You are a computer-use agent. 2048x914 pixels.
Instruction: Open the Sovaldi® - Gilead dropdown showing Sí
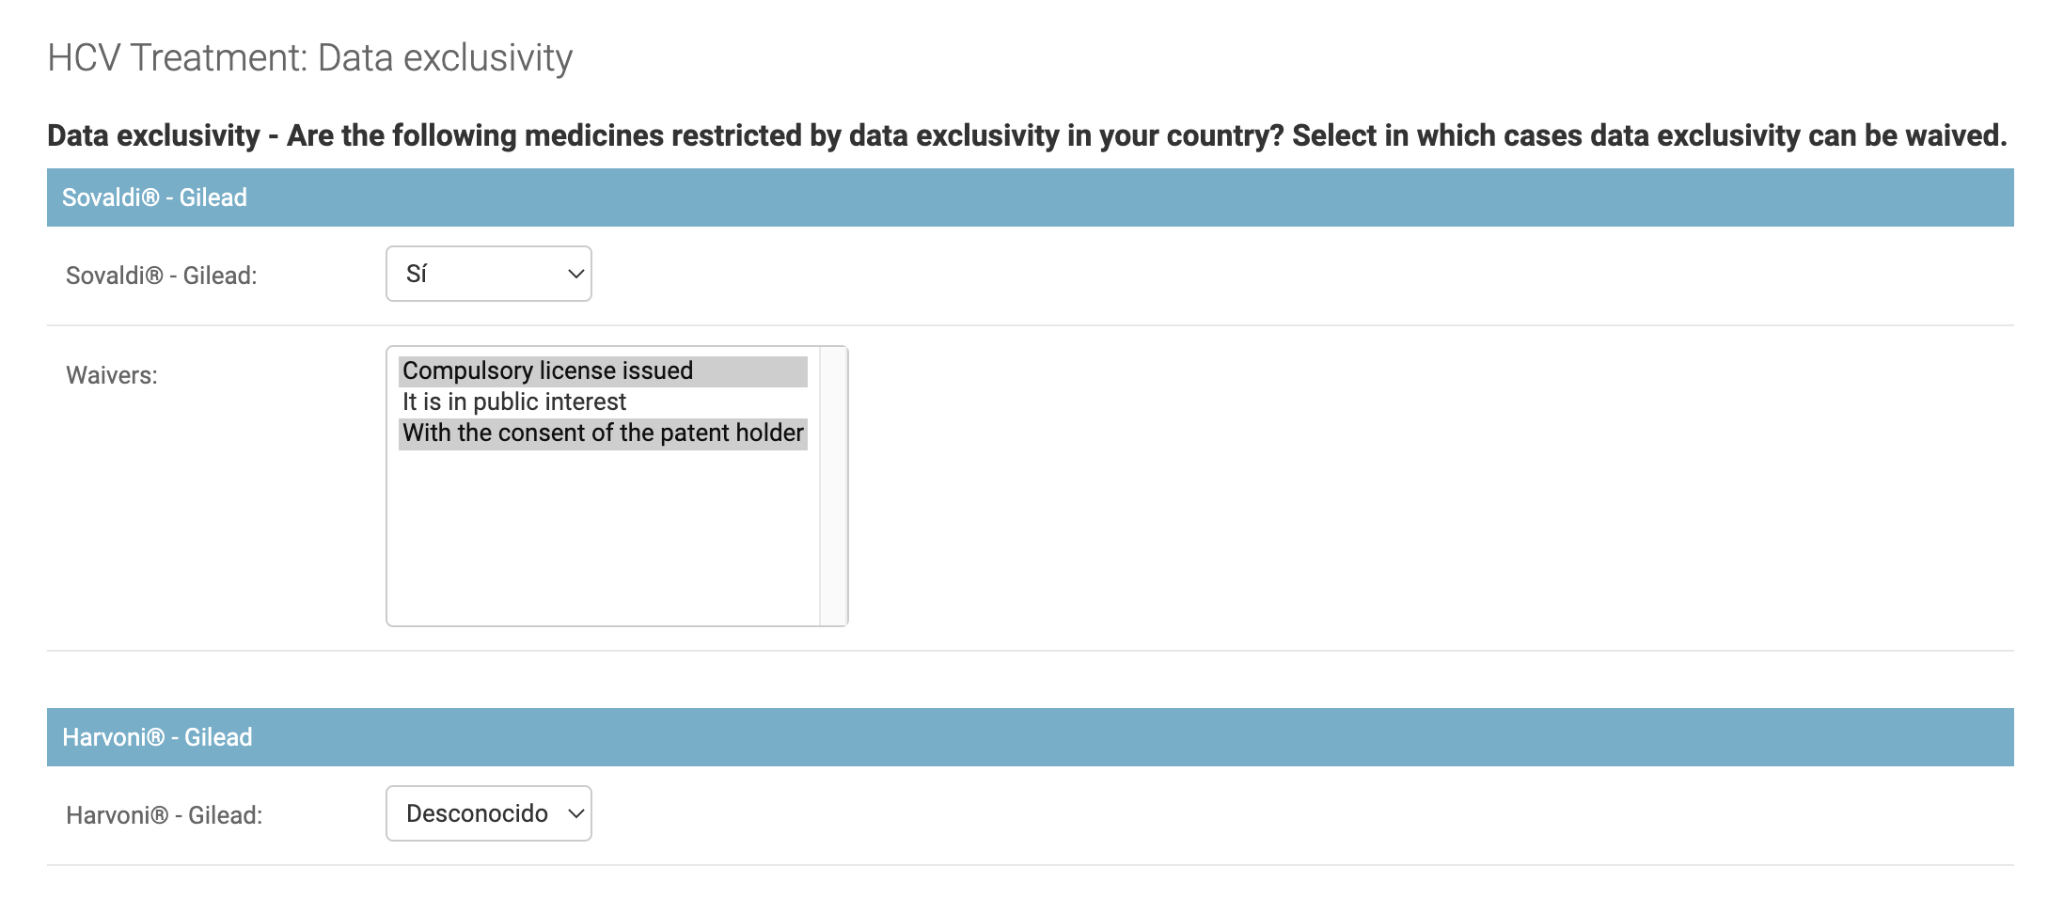[489, 274]
